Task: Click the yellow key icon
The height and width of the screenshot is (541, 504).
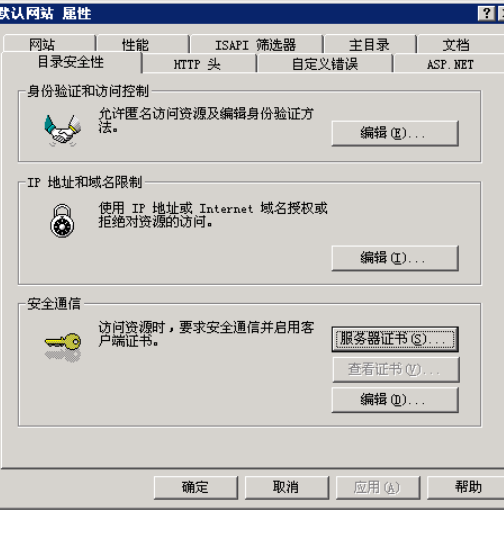Action: point(63,347)
